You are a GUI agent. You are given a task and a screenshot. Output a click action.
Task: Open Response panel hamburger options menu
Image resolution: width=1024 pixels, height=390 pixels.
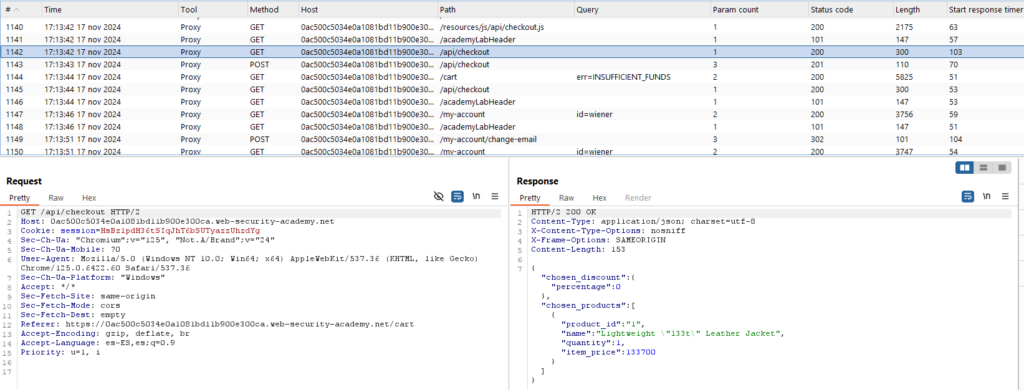pyautogui.click(x=1005, y=197)
